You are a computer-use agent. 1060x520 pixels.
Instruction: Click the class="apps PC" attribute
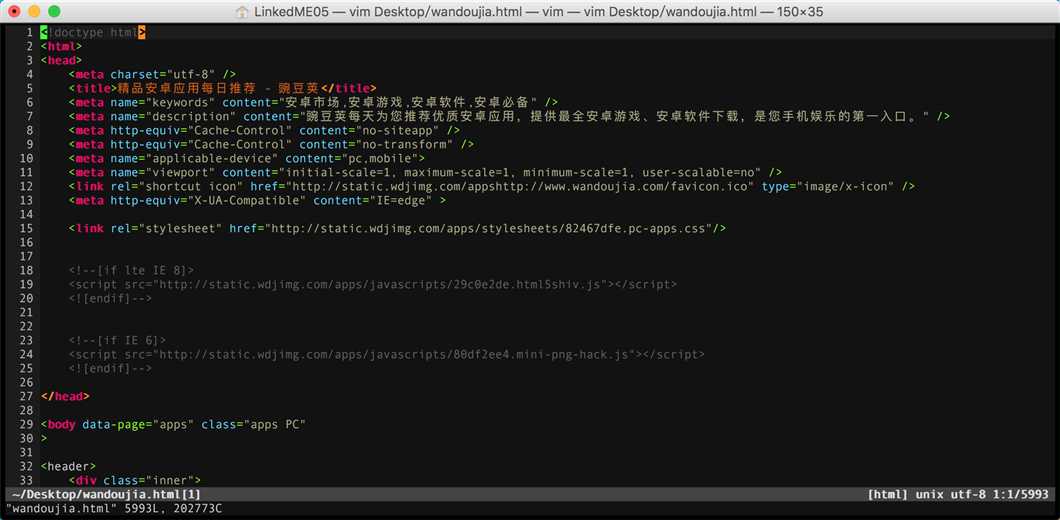point(254,425)
